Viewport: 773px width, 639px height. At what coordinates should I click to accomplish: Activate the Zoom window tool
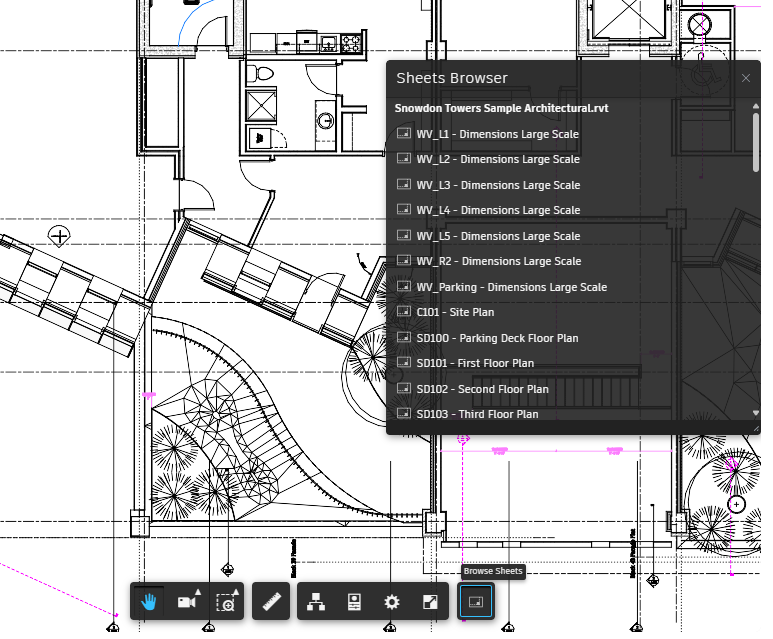coord(226,602)
